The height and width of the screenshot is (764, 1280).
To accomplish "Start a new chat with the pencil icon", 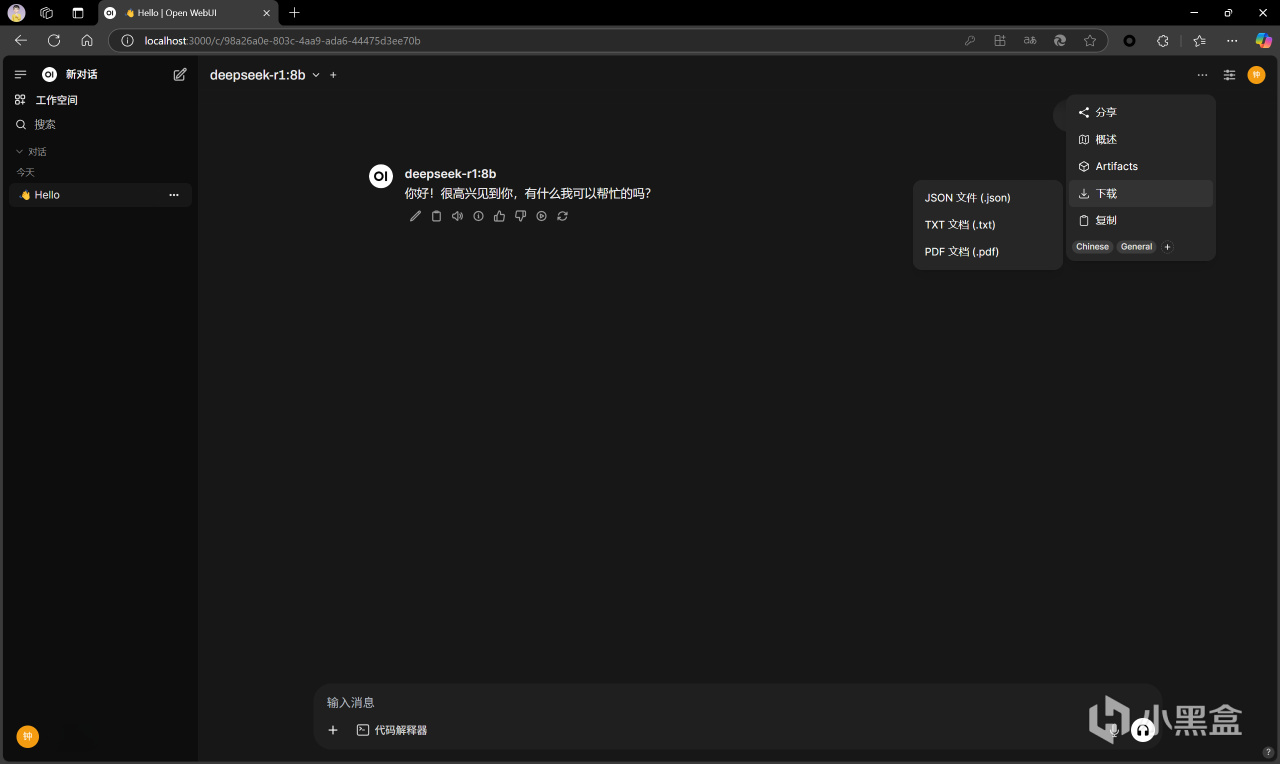I will [x=180, y=75].
